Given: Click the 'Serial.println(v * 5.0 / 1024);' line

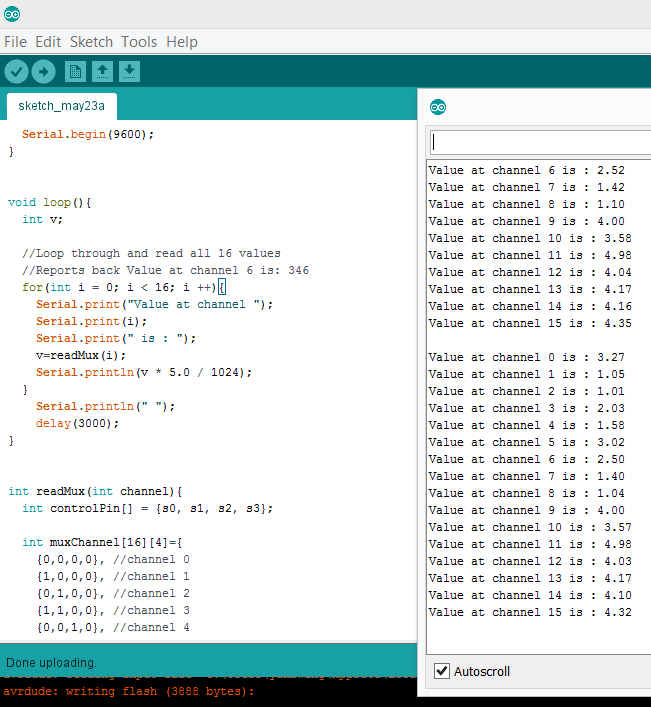Looking at the screenshot, I should [144, 372].
